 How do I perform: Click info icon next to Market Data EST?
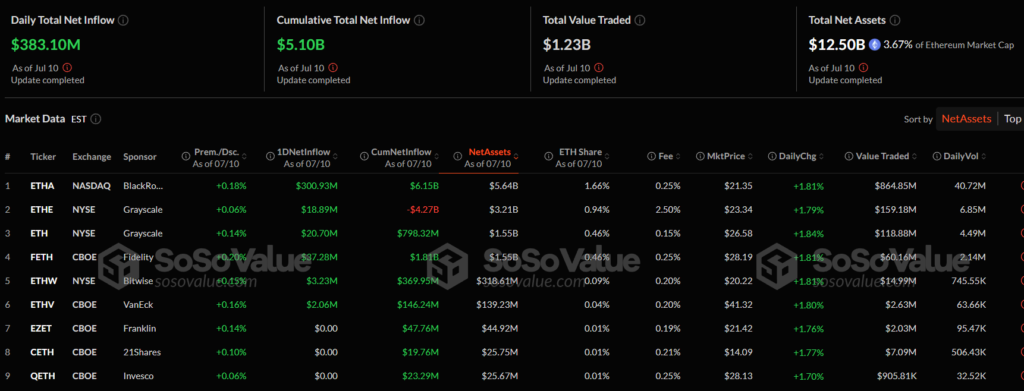click(96, 119)
